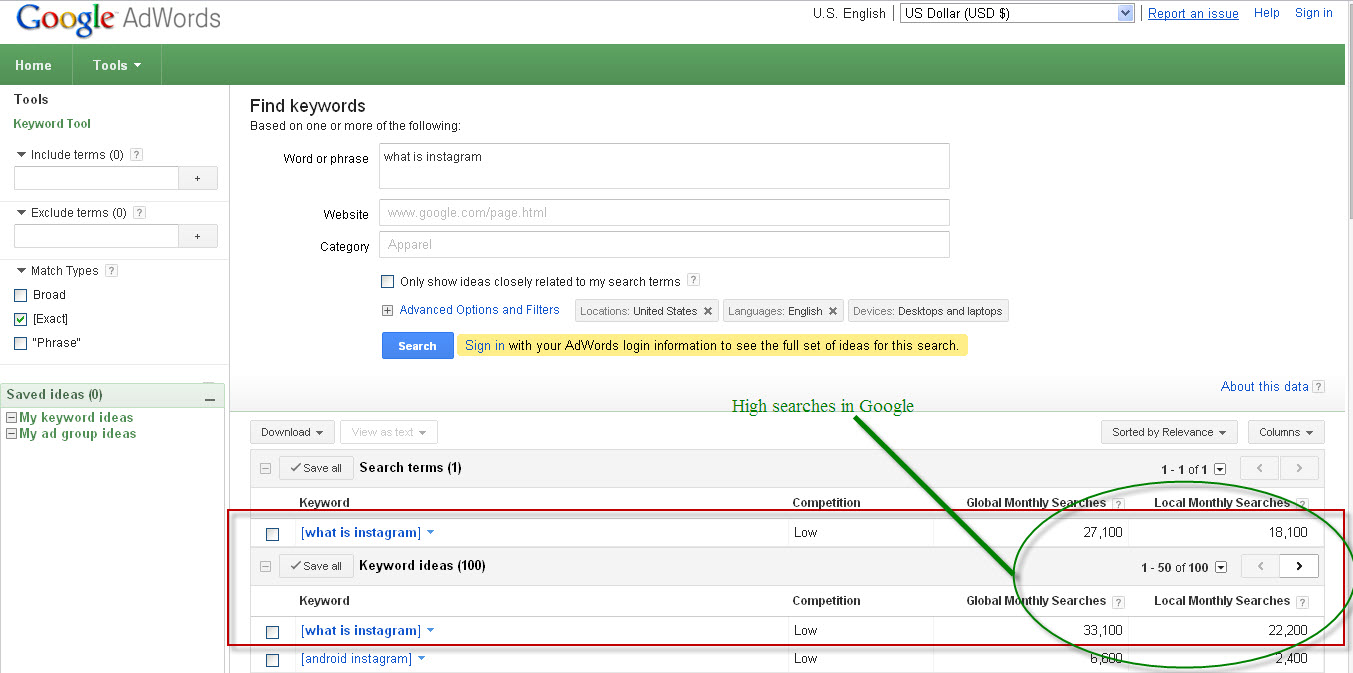Click the Exclude terms text field

[x=96, y=236]
